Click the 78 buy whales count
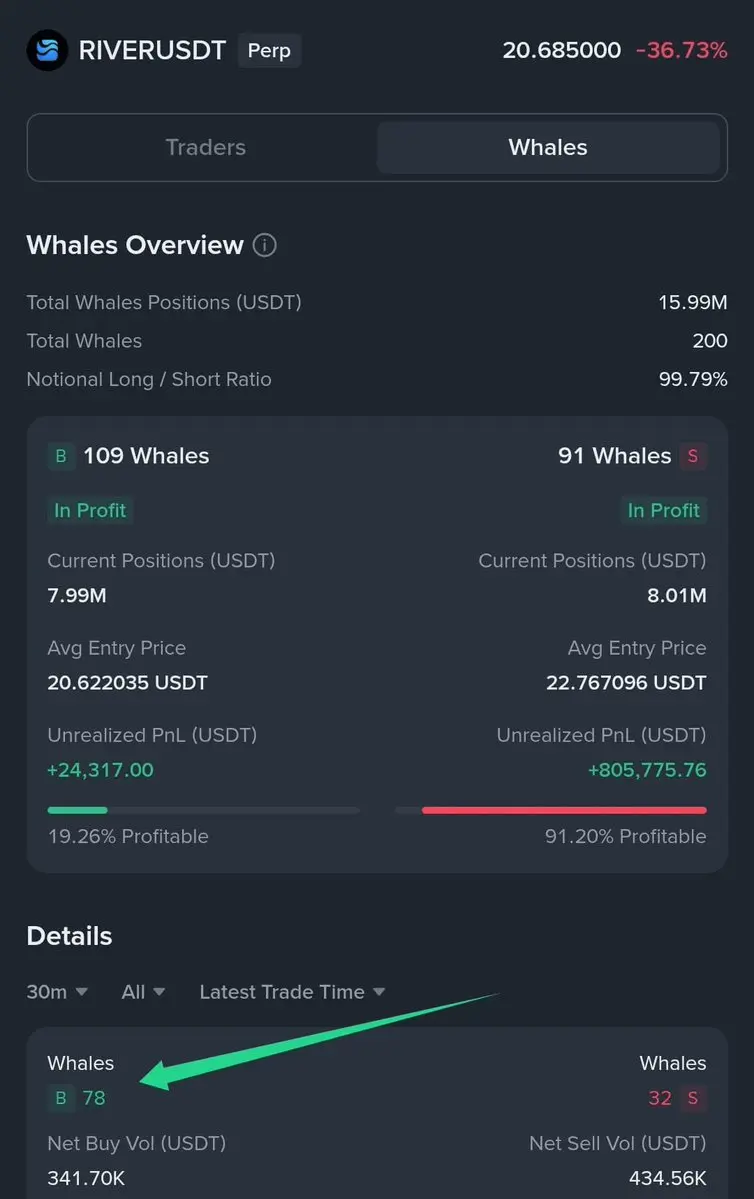The width and height of the screenshot is (754, 1199). click(94, 1098)
